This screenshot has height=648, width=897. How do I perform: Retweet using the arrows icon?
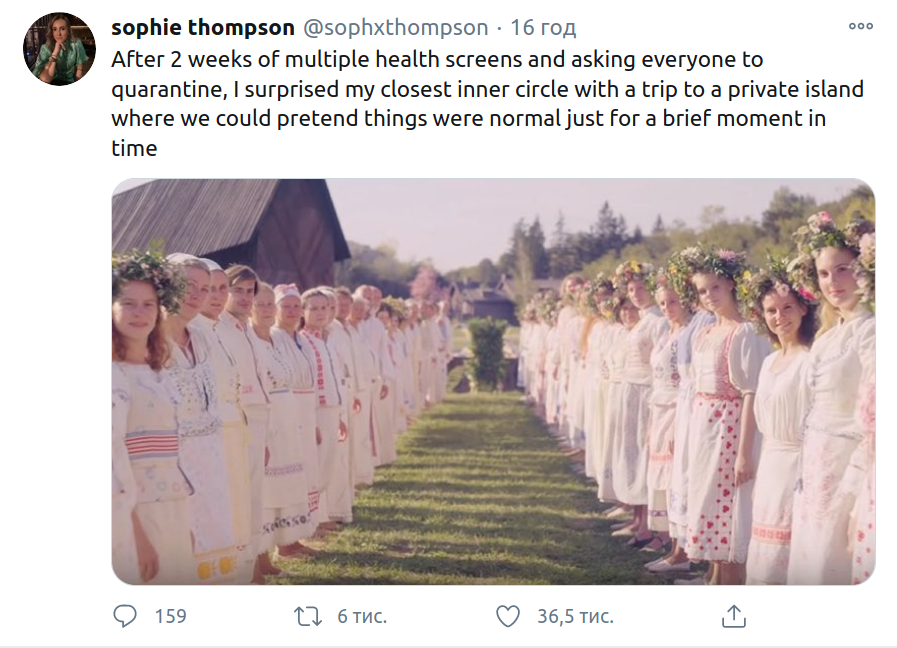pyautogui.click(x=307, y=615)
